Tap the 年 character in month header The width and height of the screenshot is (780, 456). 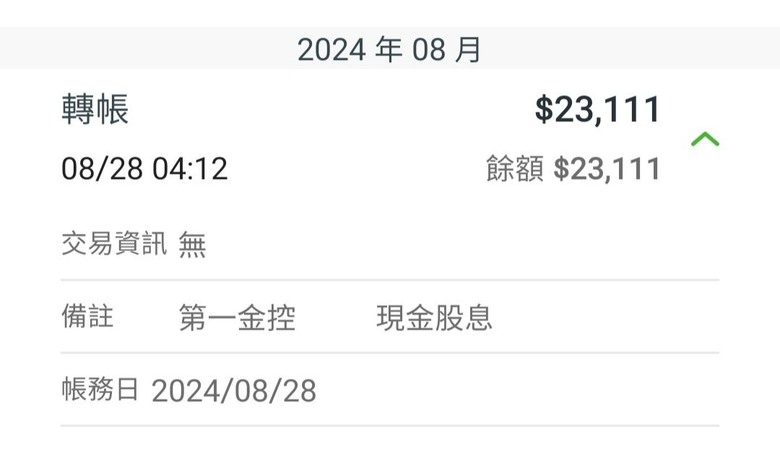pos(389,49)
